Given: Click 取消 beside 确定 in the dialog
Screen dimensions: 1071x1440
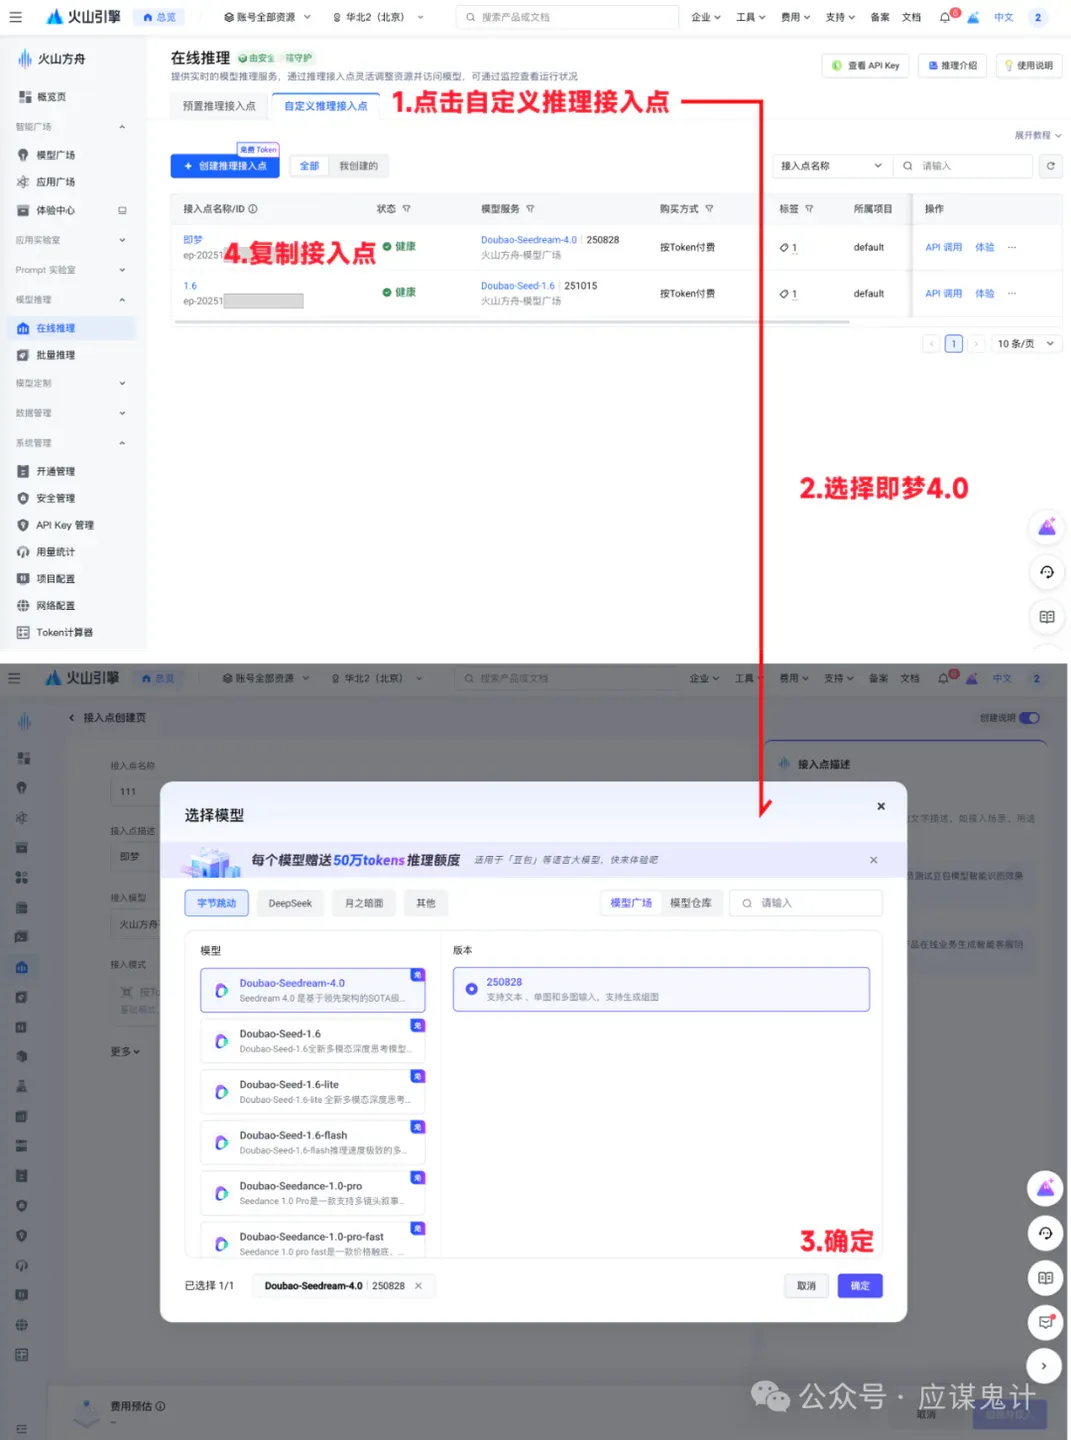Looking at the screenshot, I should click(x=807, y=1286).
